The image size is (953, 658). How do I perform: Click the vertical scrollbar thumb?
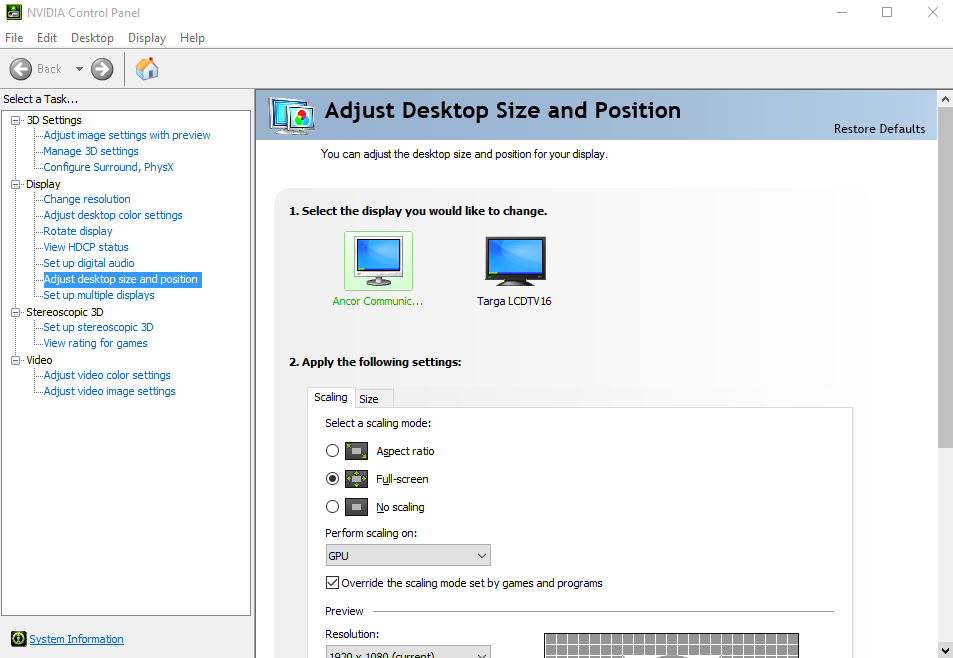coord(945,278)
